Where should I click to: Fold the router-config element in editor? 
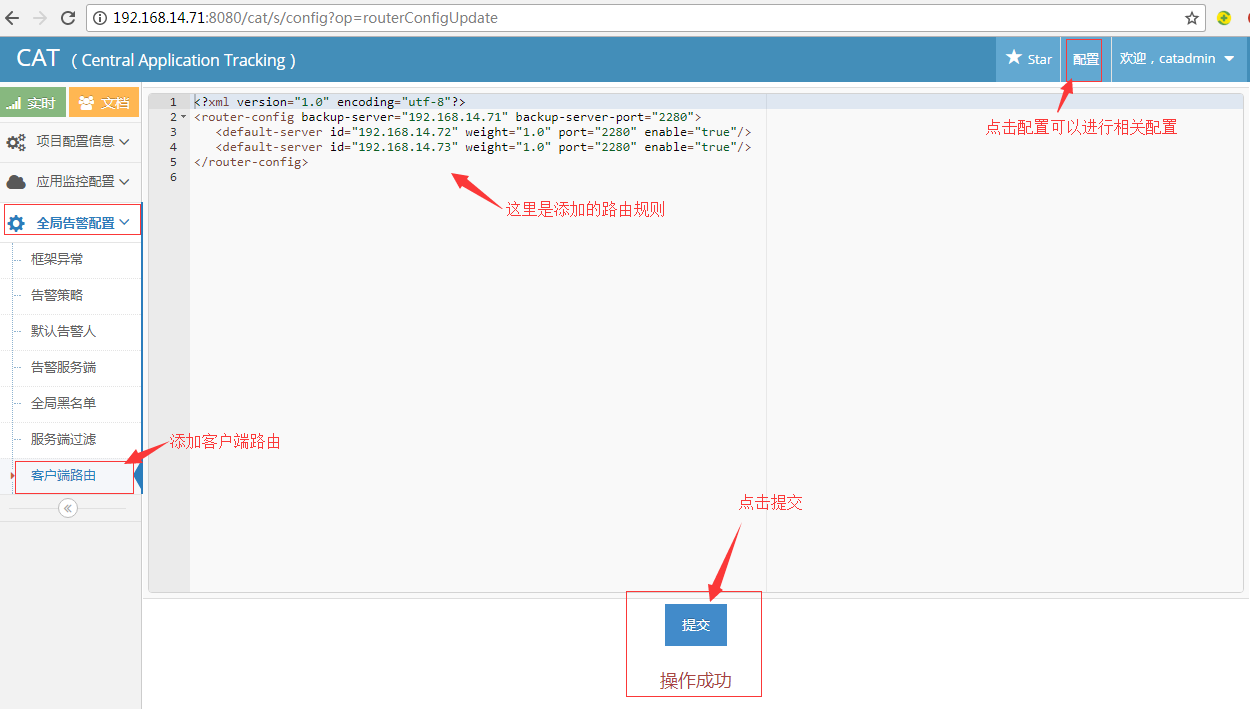tap(183, 117)
